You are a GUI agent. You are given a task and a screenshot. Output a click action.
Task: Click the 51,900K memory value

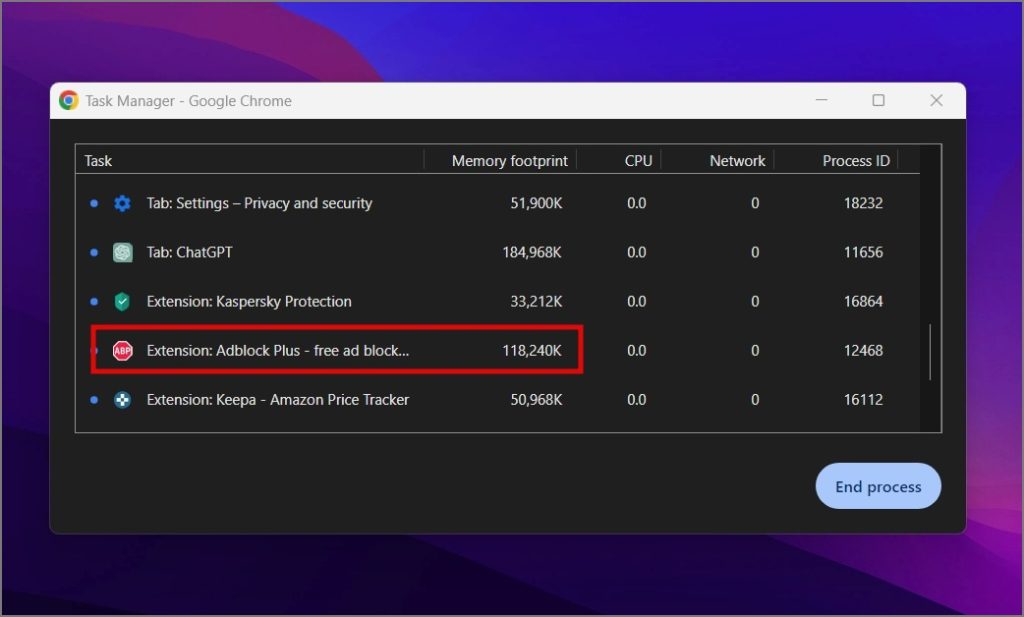tap(536, 203)
